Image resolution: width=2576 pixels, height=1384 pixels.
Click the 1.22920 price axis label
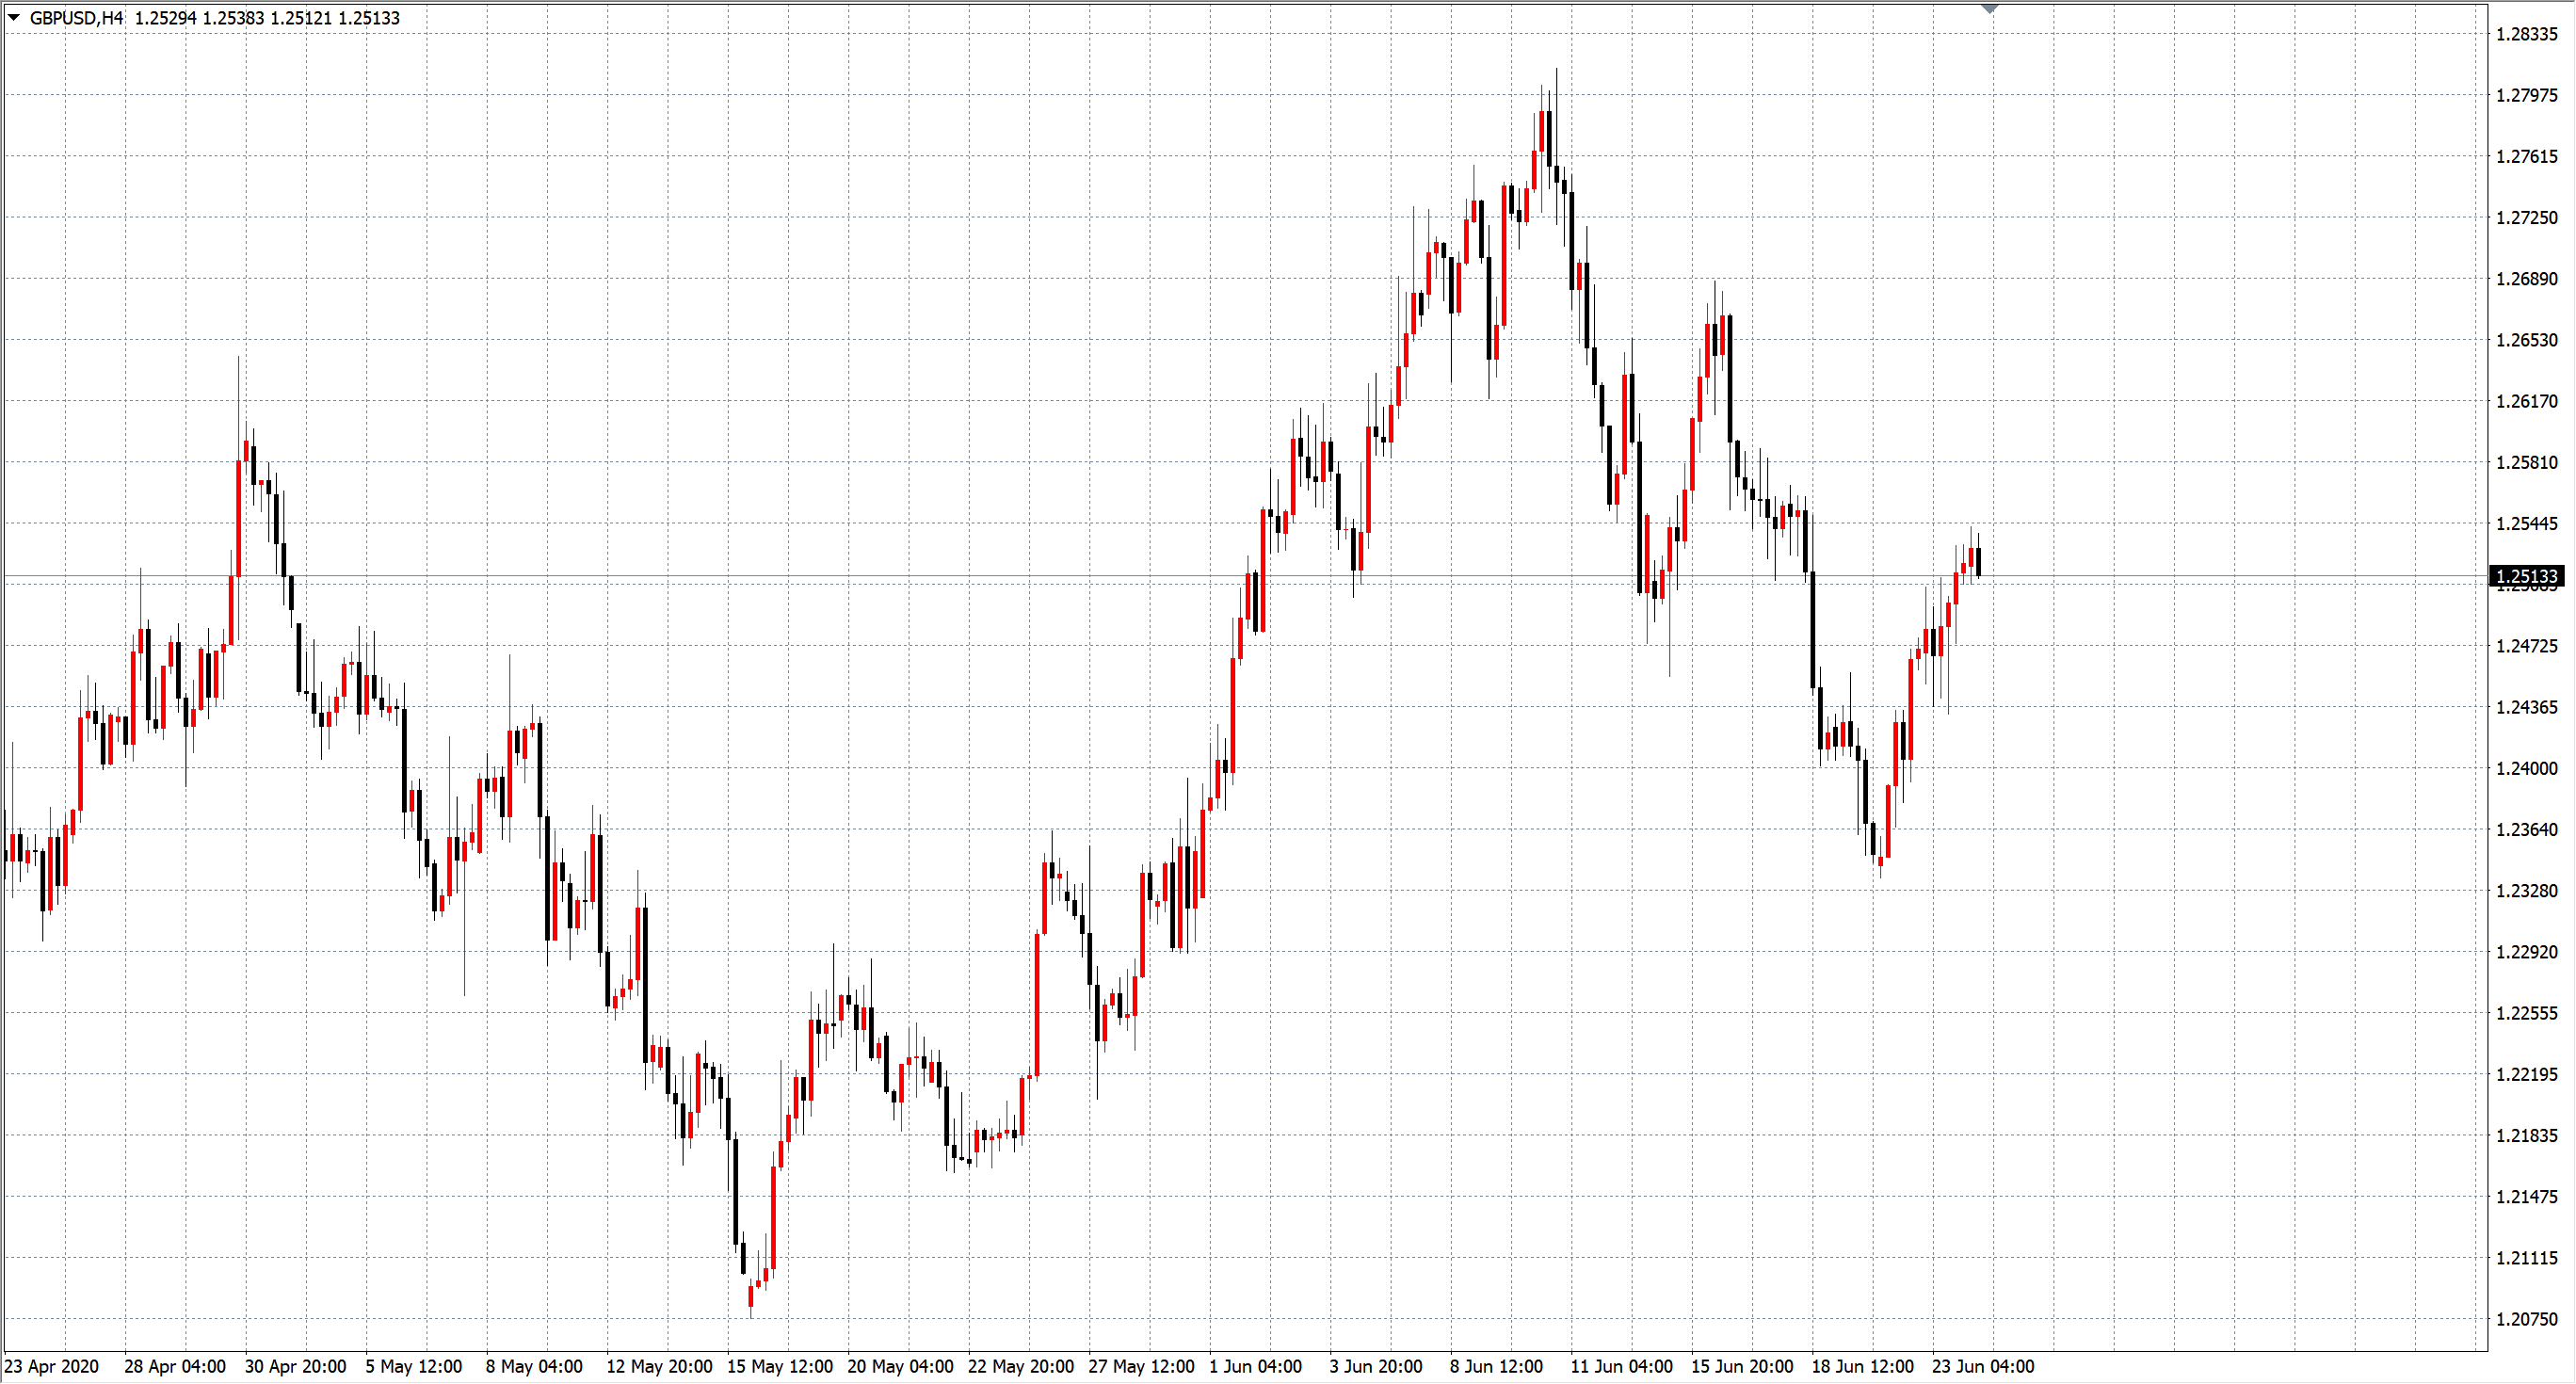[2527, 951]
